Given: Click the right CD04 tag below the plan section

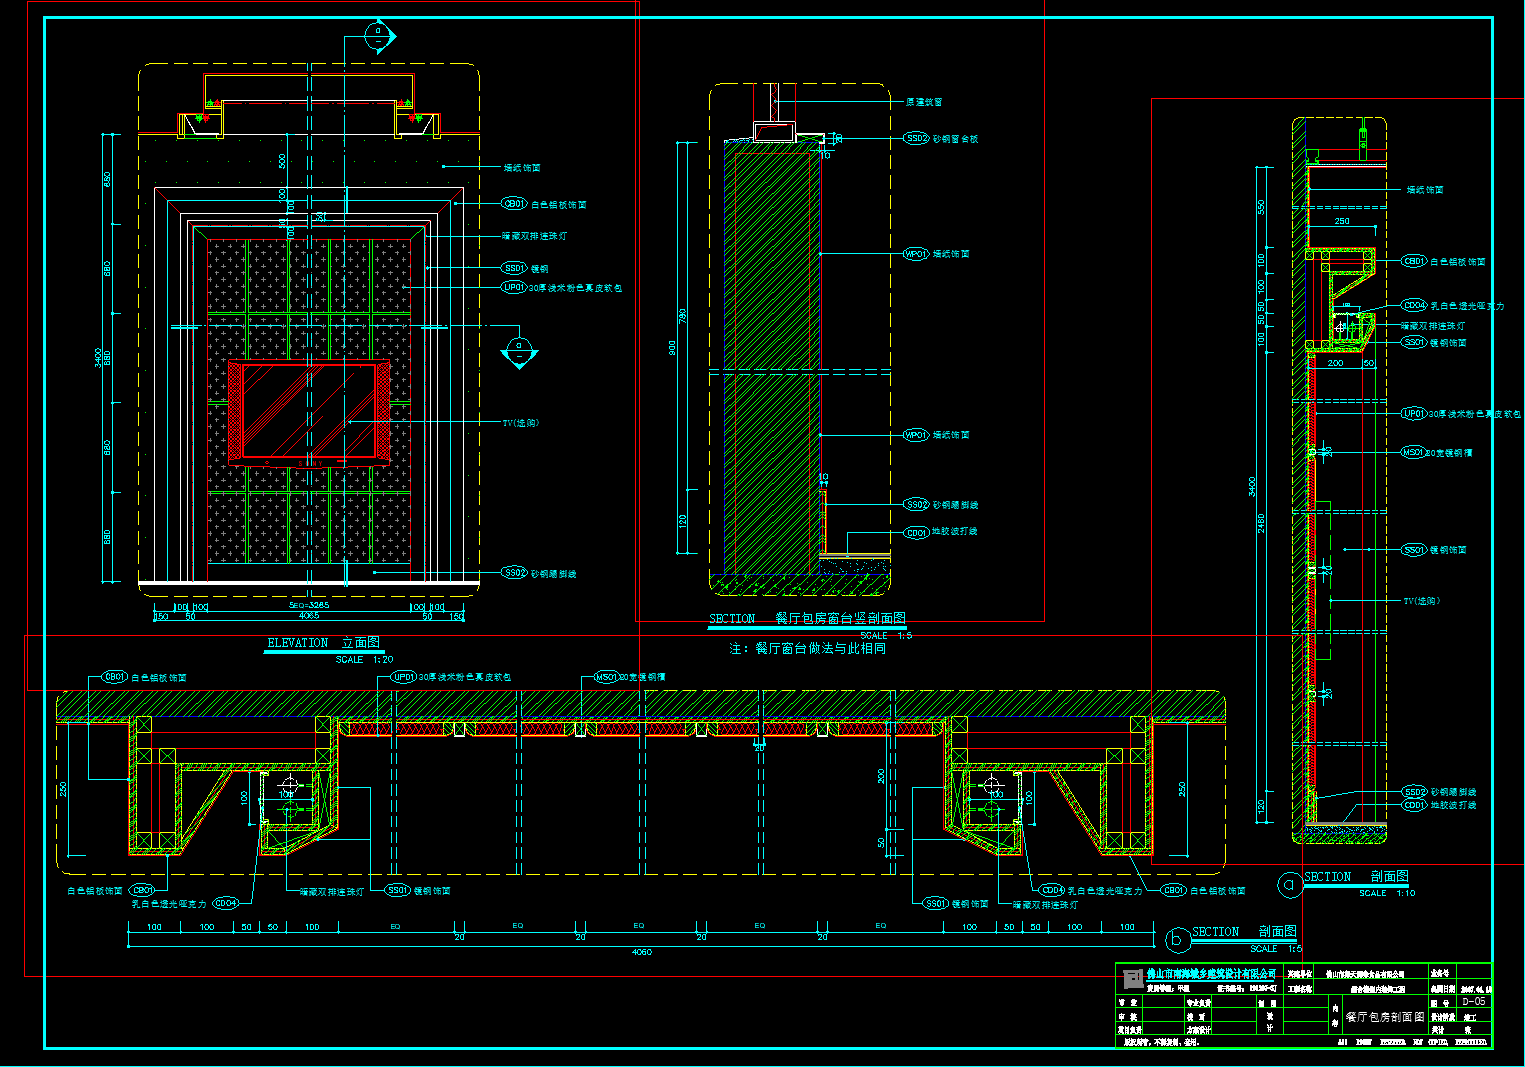Looking at the screenshot, I should point(1051,890).
